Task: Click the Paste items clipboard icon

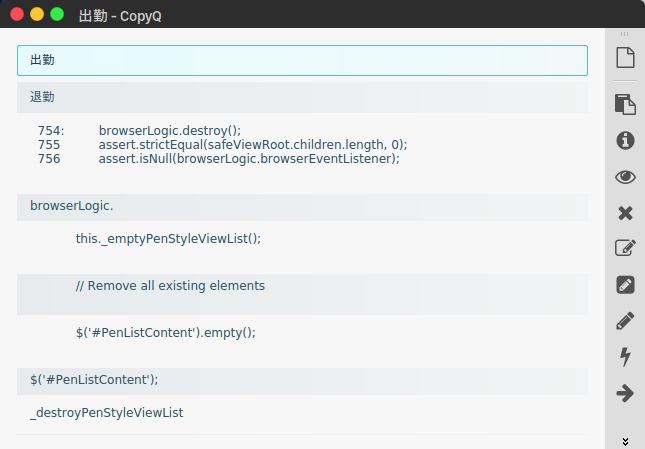Action: click(x=625, y=104)
